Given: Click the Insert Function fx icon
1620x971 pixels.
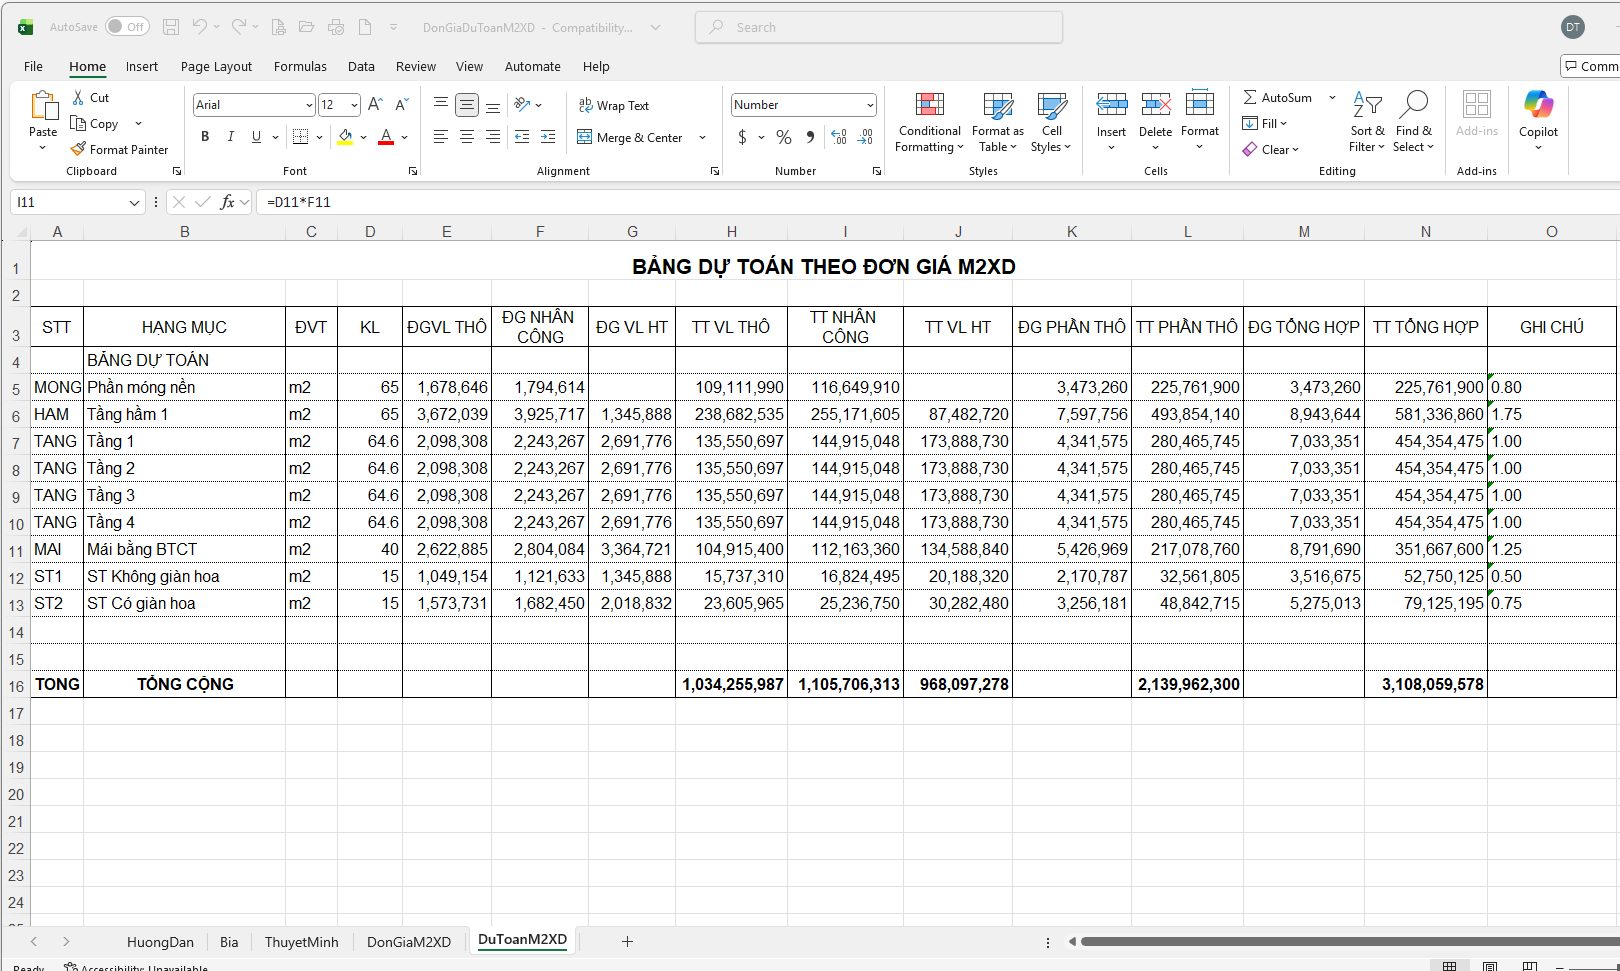Looking at the screenshot, I should click(x=227, y=202).
